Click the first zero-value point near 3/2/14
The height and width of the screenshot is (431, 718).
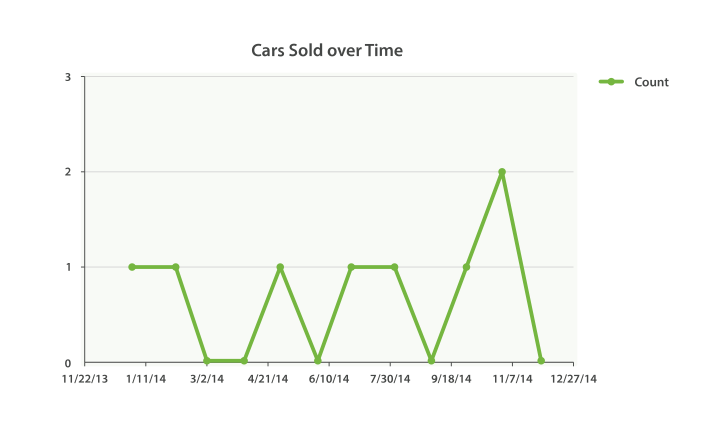(207, 360)
